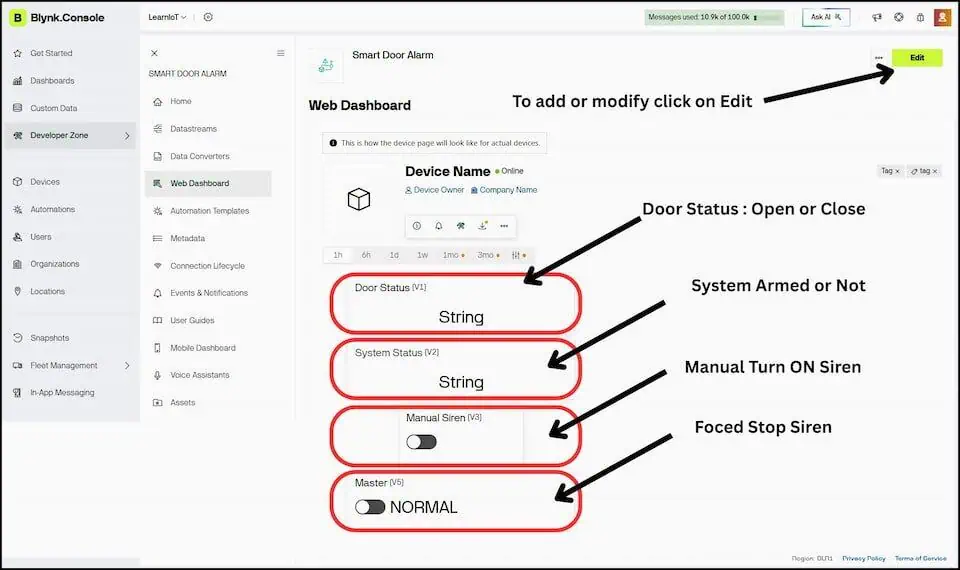Click the Edit button
The image size is (960, 570).
(x=916, y=58)
